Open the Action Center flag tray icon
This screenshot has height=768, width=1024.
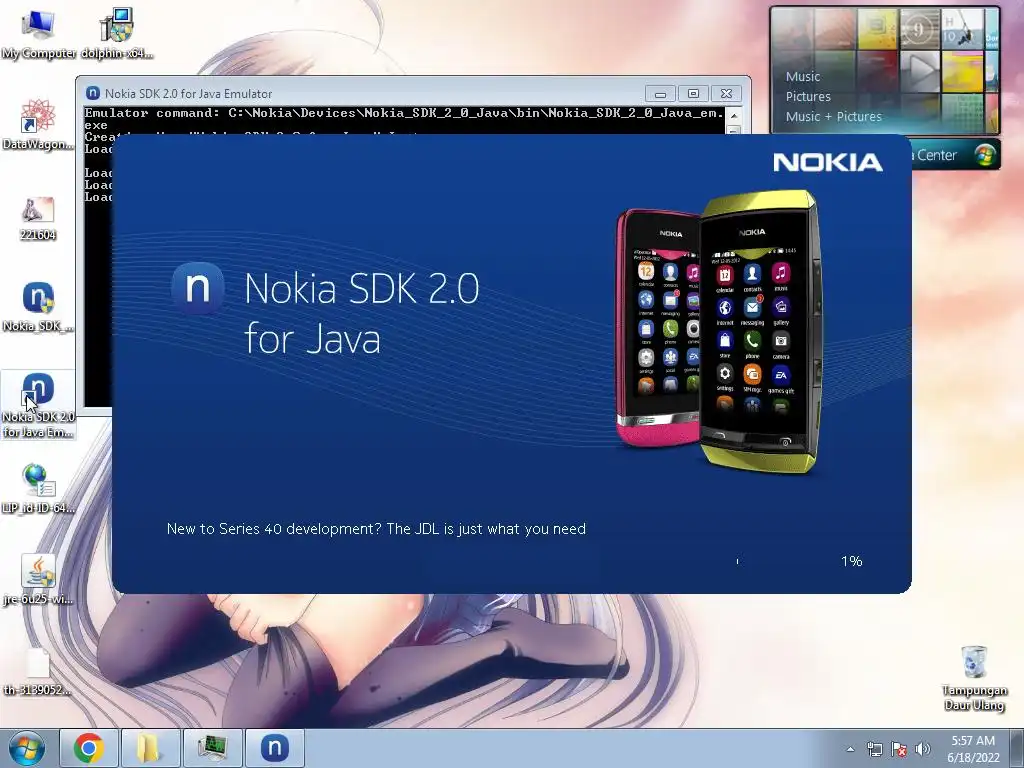899,749
